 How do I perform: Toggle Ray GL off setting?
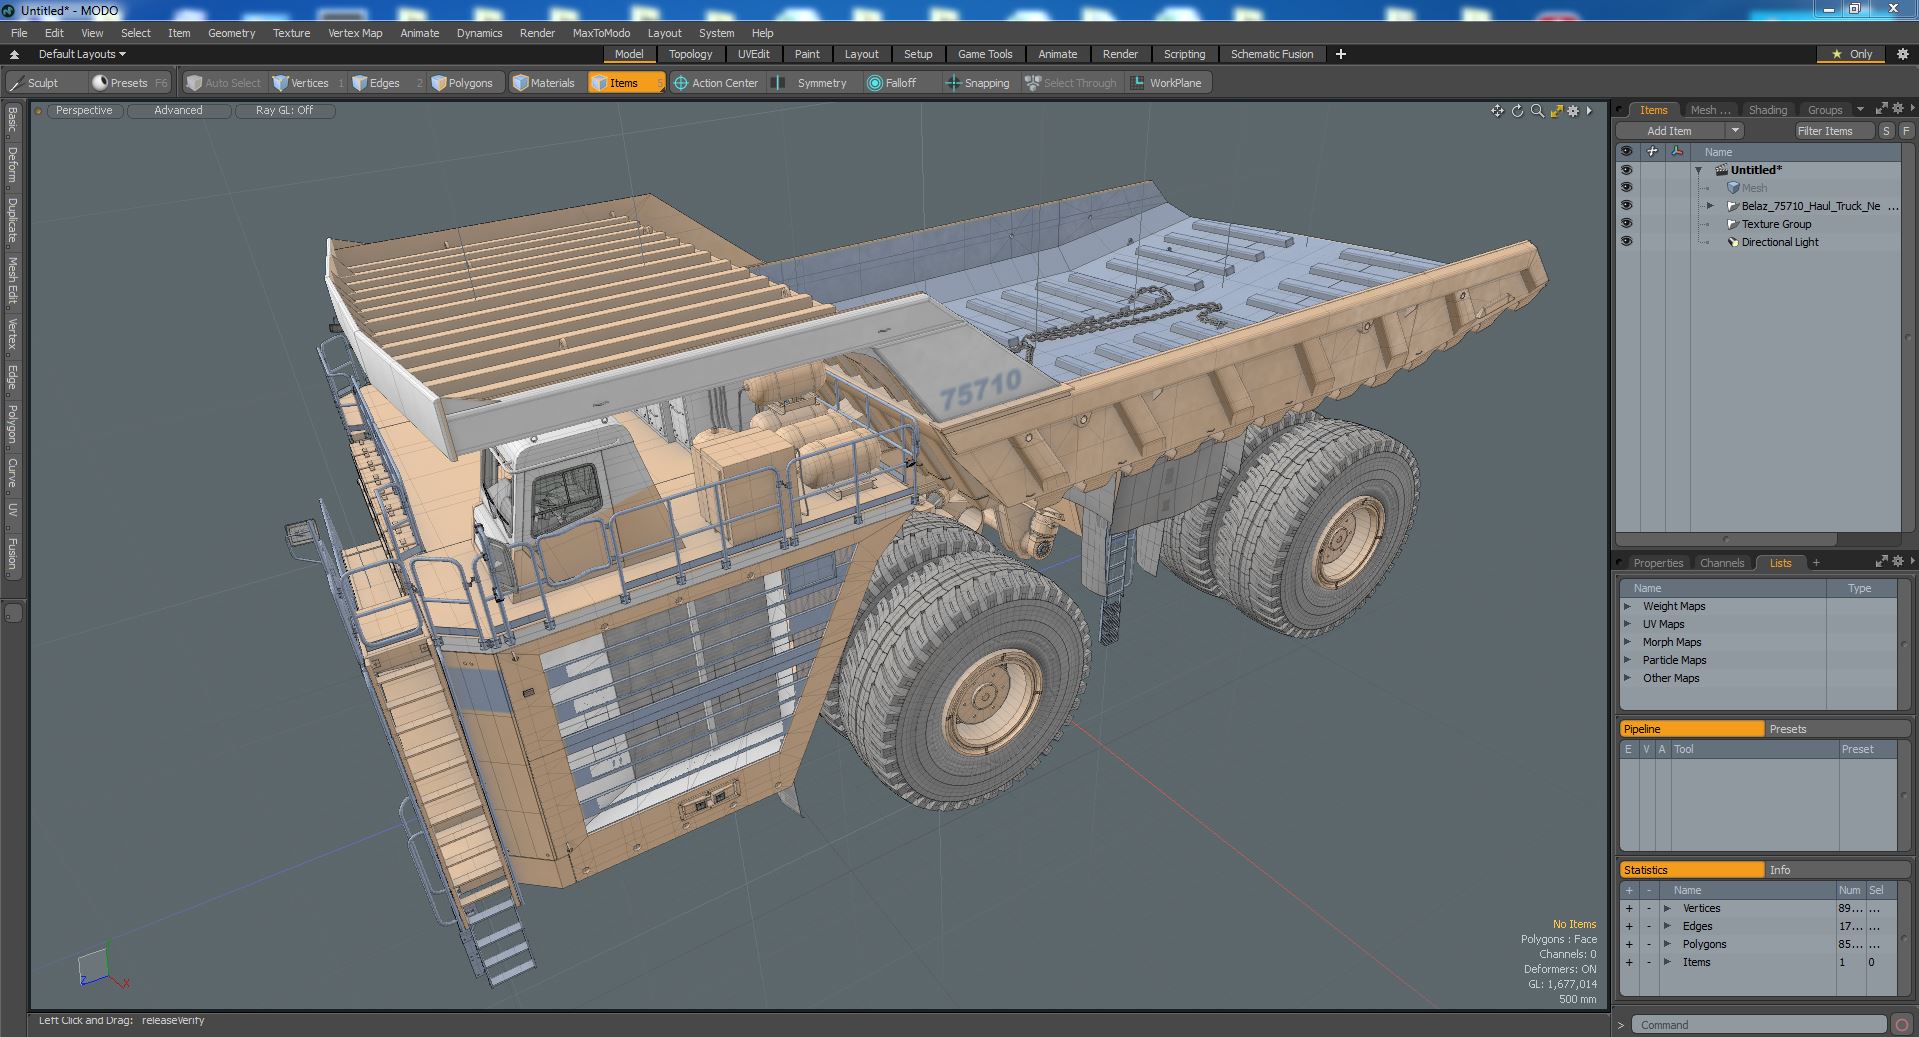click(x=284, y=111)
